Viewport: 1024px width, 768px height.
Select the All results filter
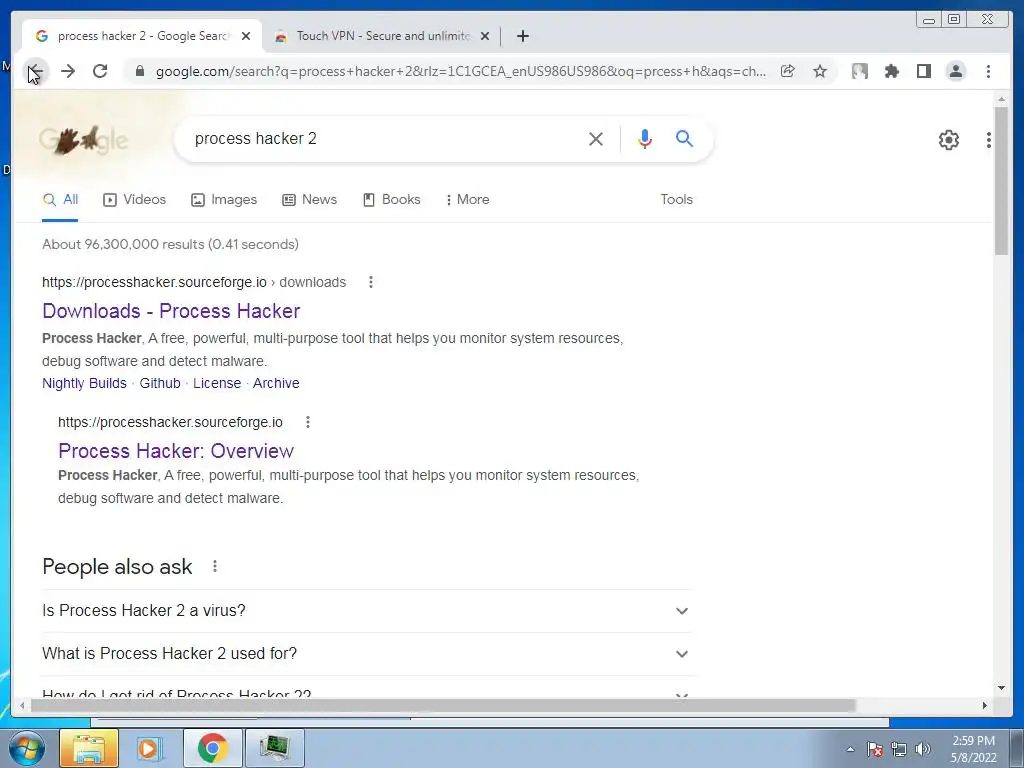click(60, 200)
